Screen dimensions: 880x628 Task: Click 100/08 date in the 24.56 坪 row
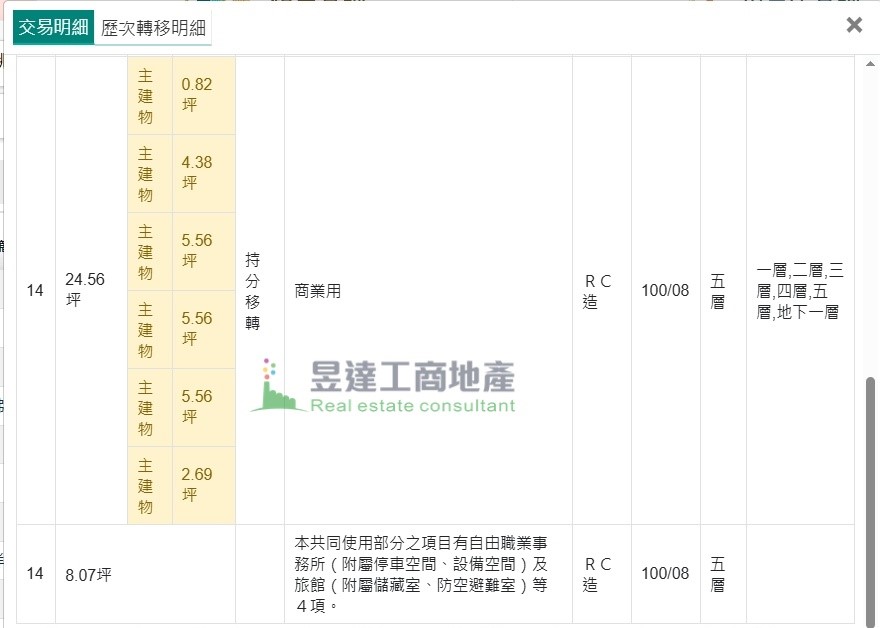(x=665, y=291)
